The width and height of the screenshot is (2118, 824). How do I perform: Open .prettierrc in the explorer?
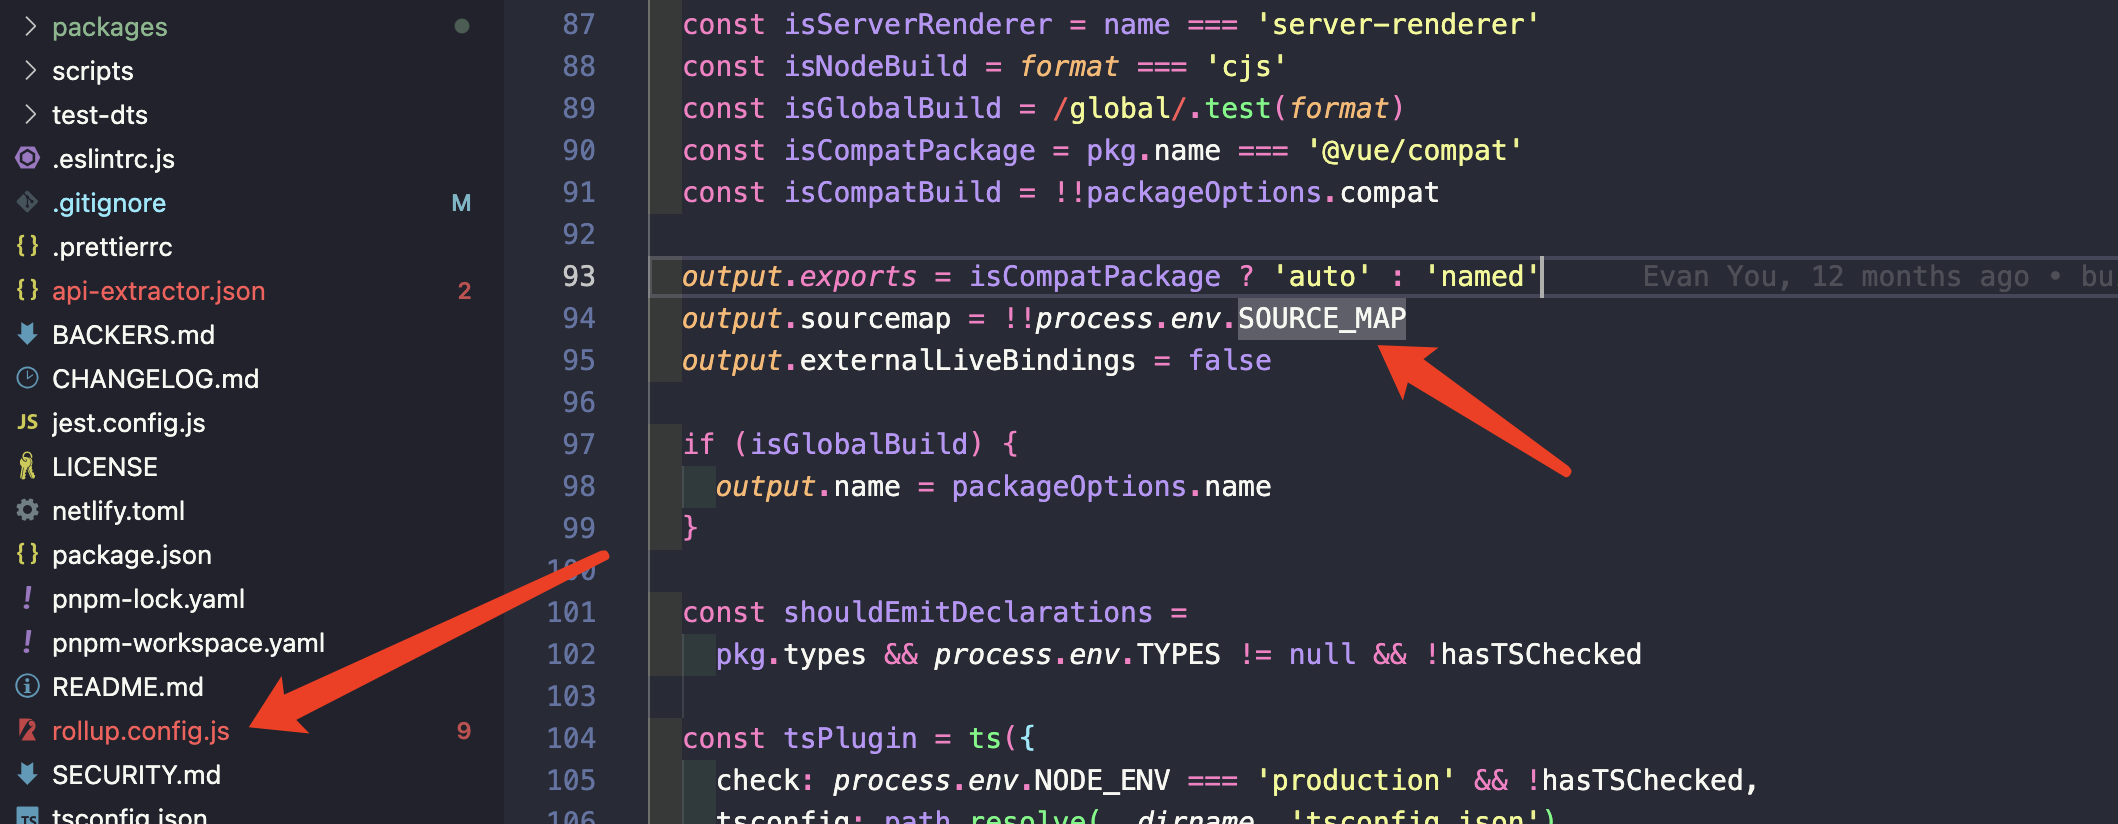pyautogui.click(x=112, y=246)
